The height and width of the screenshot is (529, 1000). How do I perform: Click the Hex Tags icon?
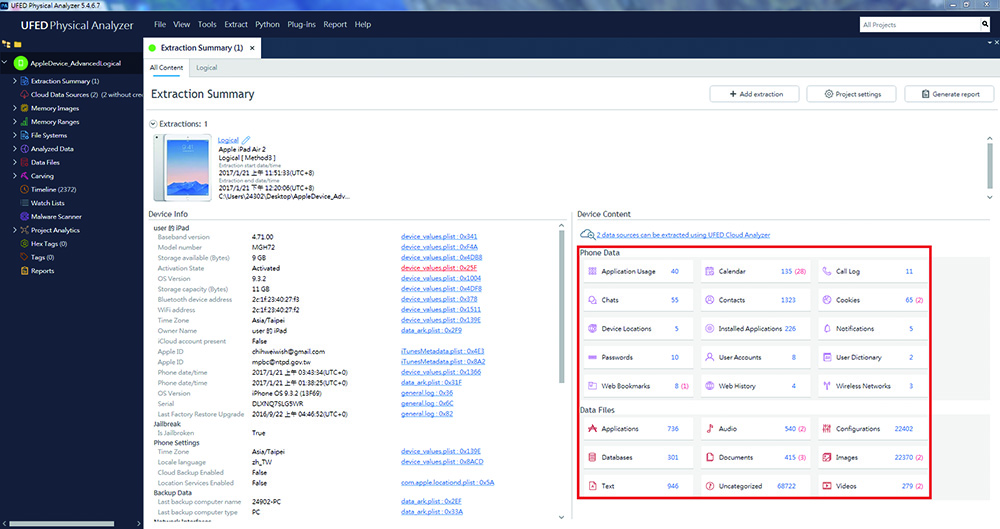coord(24,244)
